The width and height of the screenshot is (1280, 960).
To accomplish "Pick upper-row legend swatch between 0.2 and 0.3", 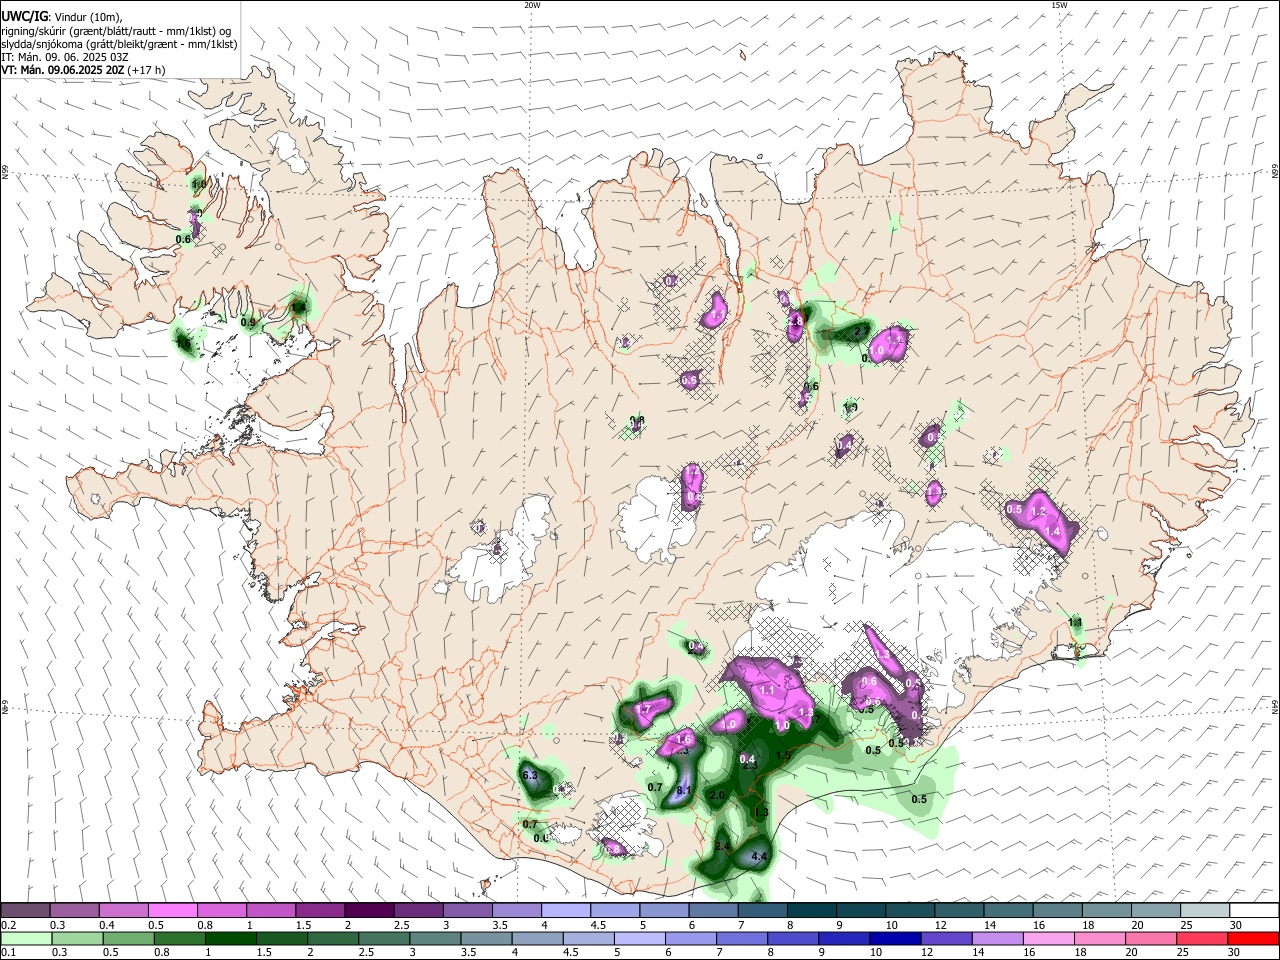I will [26, 910].
